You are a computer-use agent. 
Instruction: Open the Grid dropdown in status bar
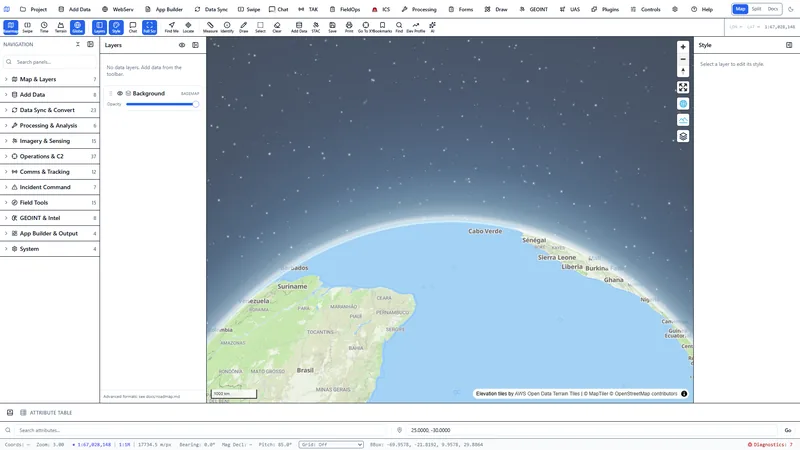coord(331,444)
